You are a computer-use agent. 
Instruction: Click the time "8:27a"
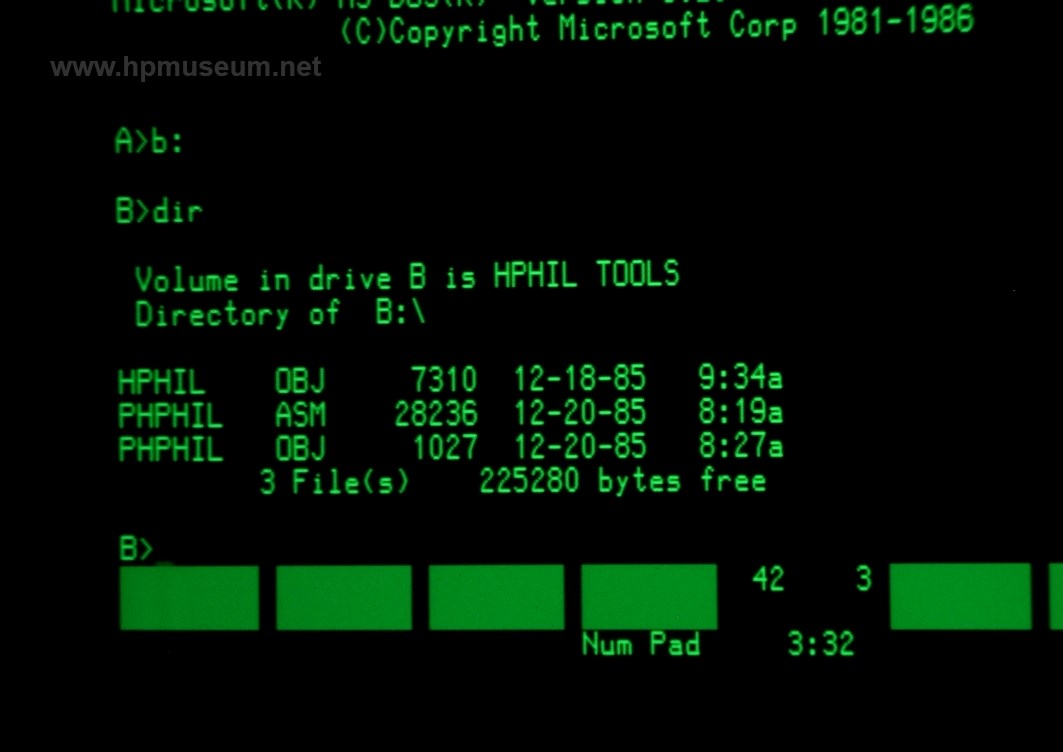click(740, 445)
